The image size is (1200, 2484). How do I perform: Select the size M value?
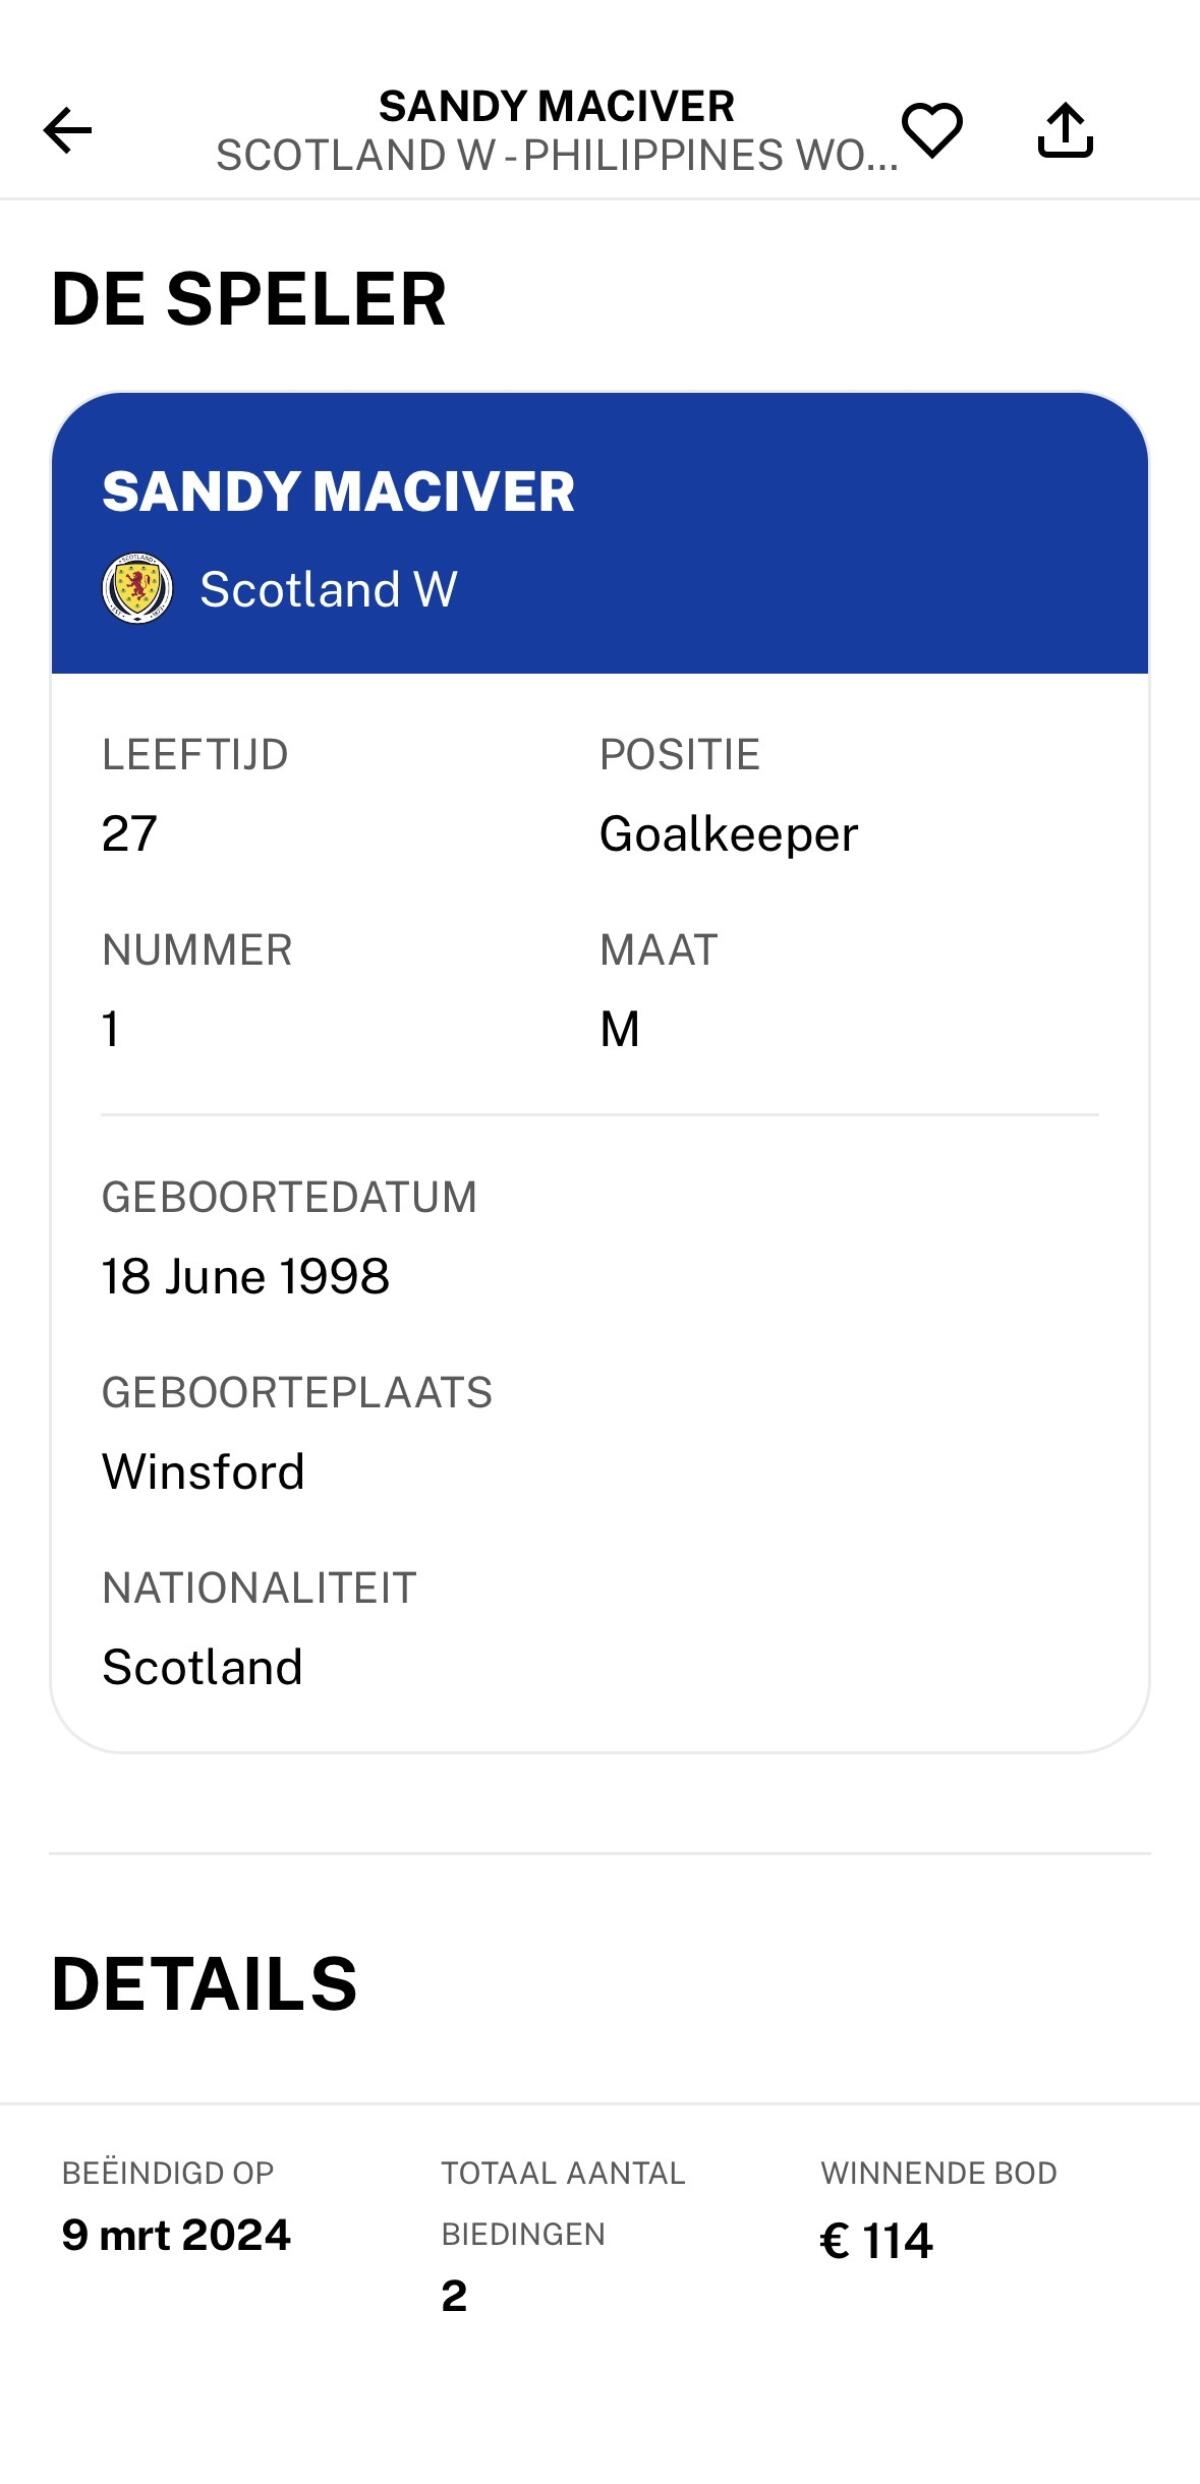click(620, 1028)
